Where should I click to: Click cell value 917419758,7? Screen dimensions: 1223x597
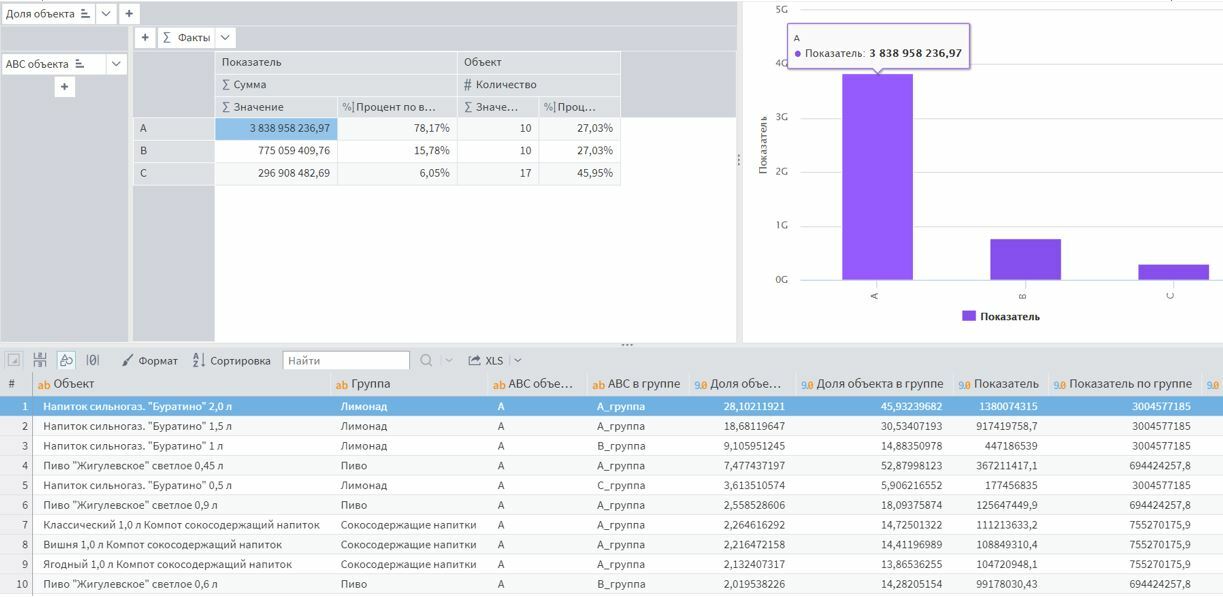1003,426
